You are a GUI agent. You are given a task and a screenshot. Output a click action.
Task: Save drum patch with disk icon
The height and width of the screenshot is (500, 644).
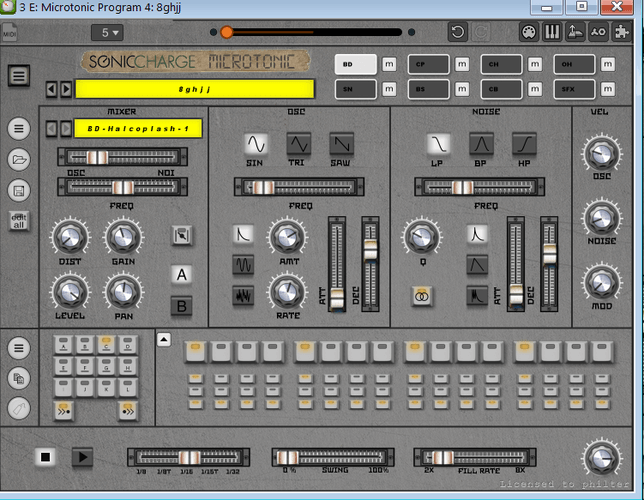(x=19, y=191)
